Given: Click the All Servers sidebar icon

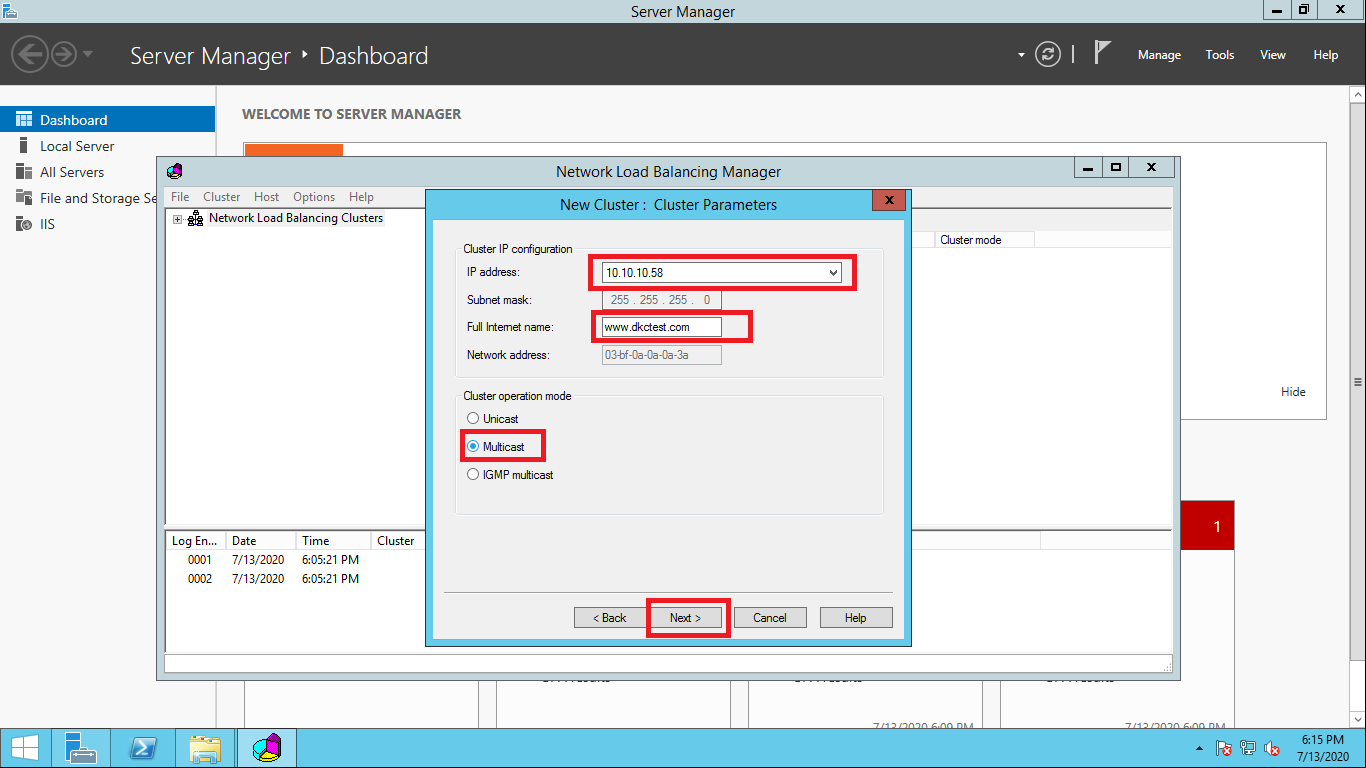Looking at the screenshot, I should [x=24, y=172].
